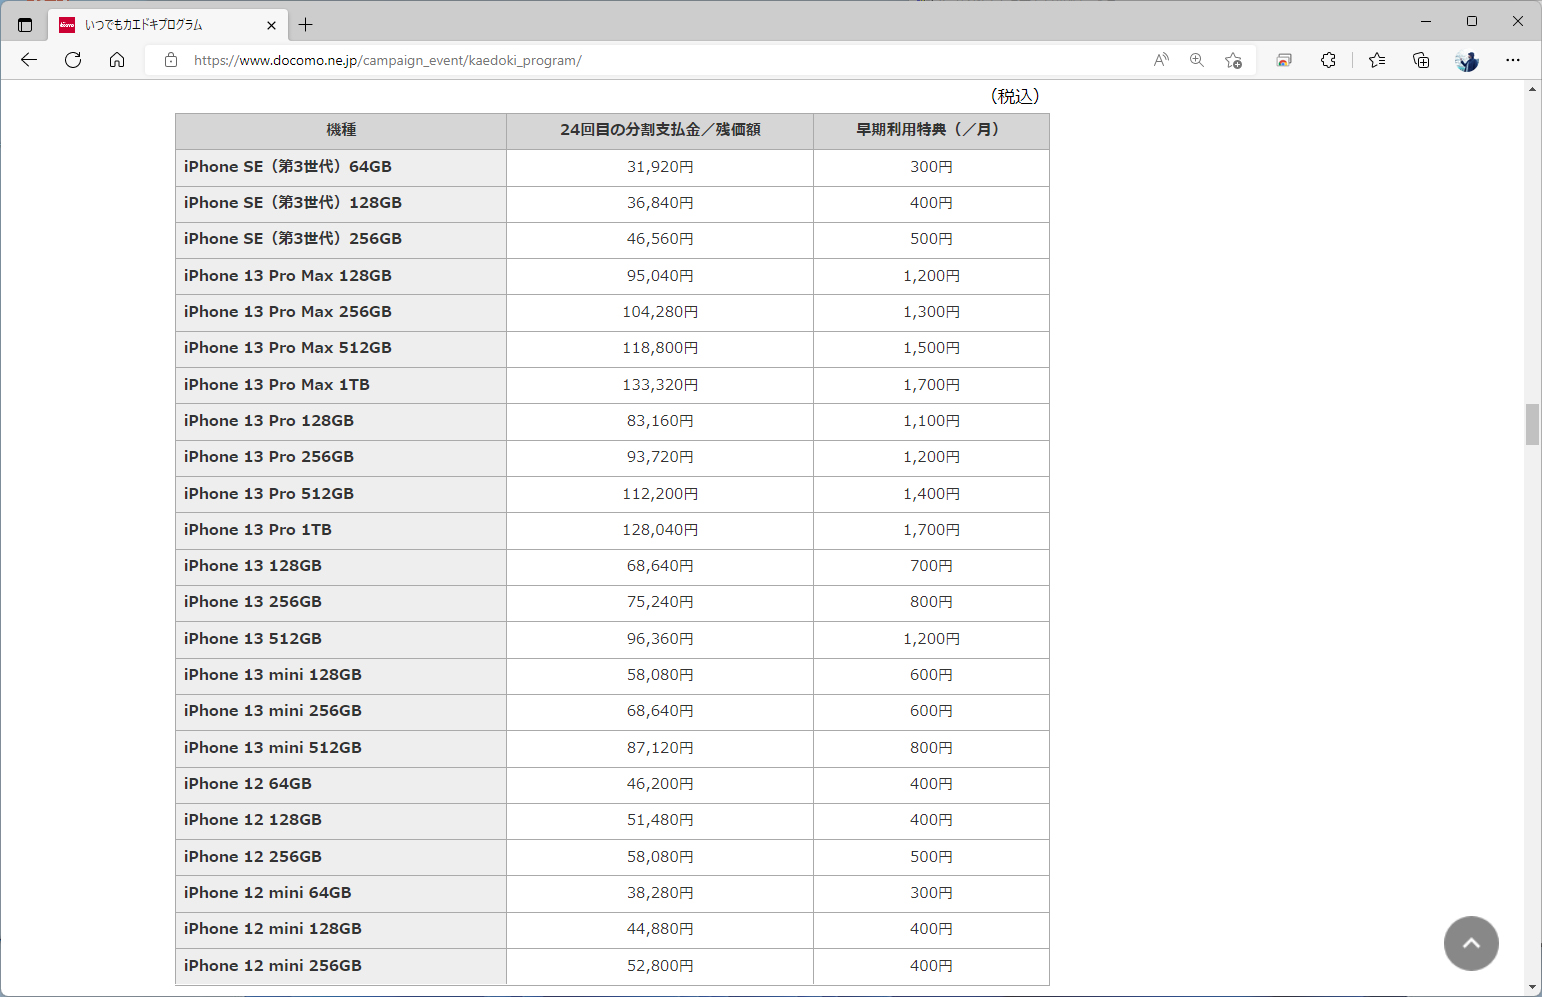Select iPhone 12 64GB row label
The height and width of the screenshot is (997, 1542).
click(x=247, y=784)
